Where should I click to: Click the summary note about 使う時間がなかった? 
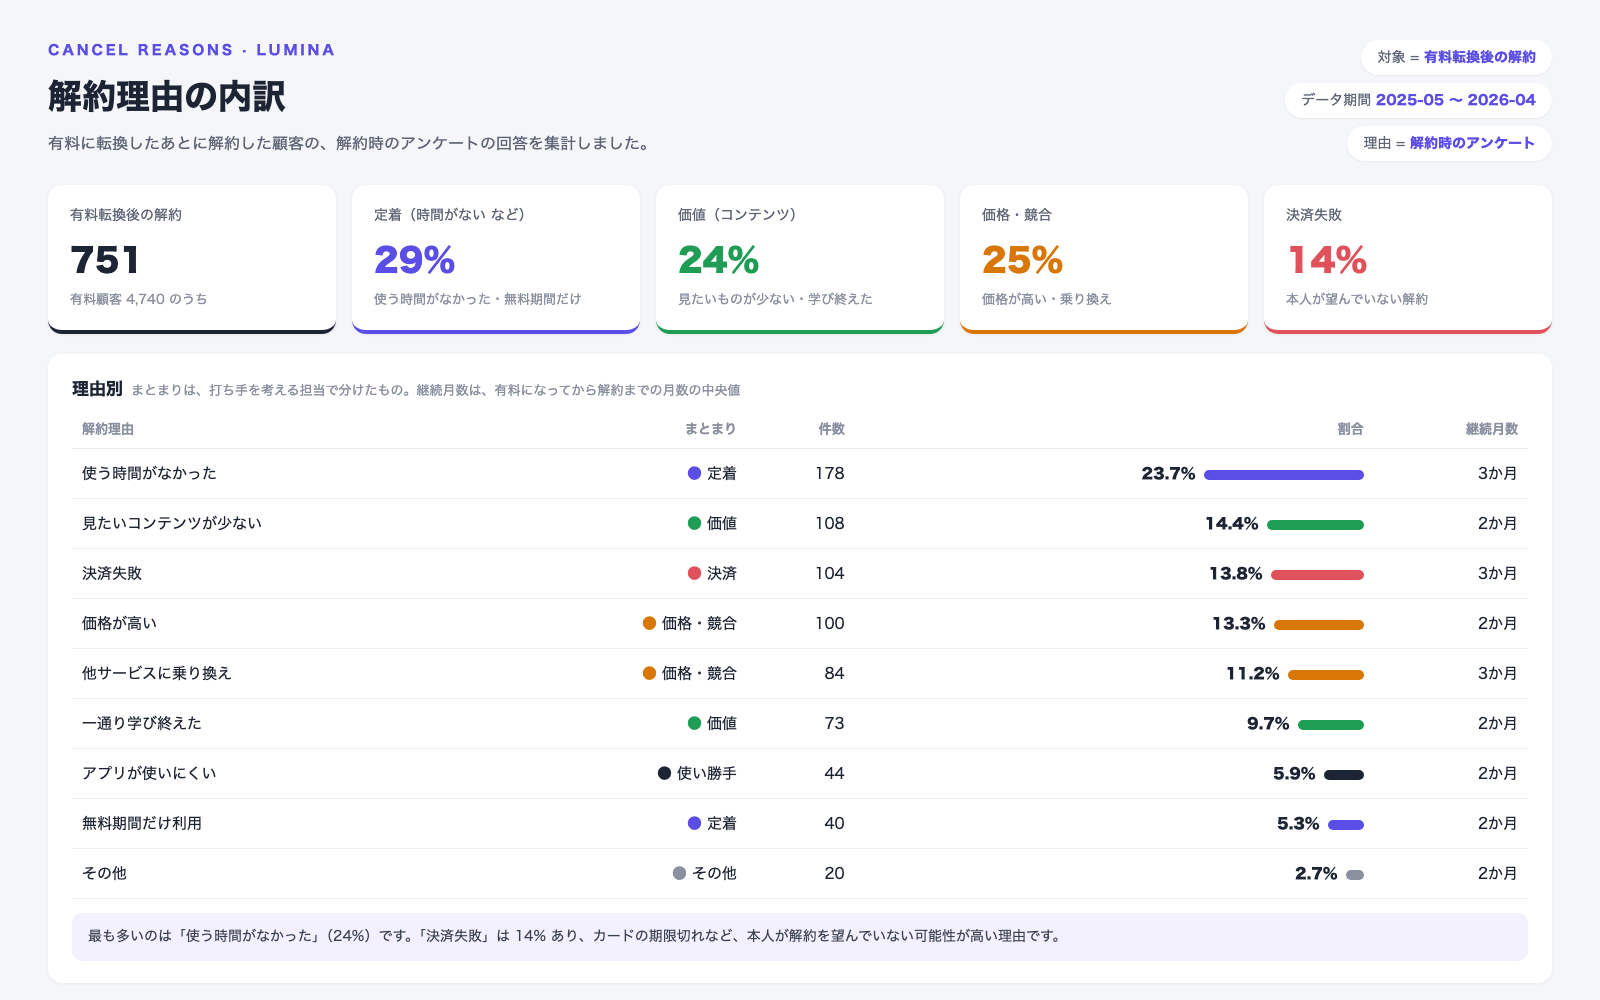[x=800, y=936]
